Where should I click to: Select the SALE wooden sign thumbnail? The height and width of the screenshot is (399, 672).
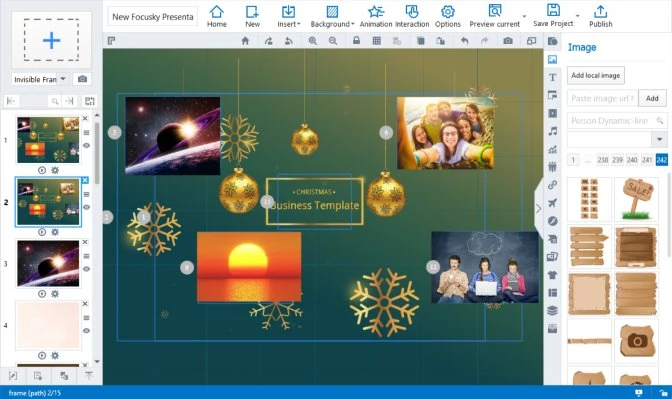point(636,199)
